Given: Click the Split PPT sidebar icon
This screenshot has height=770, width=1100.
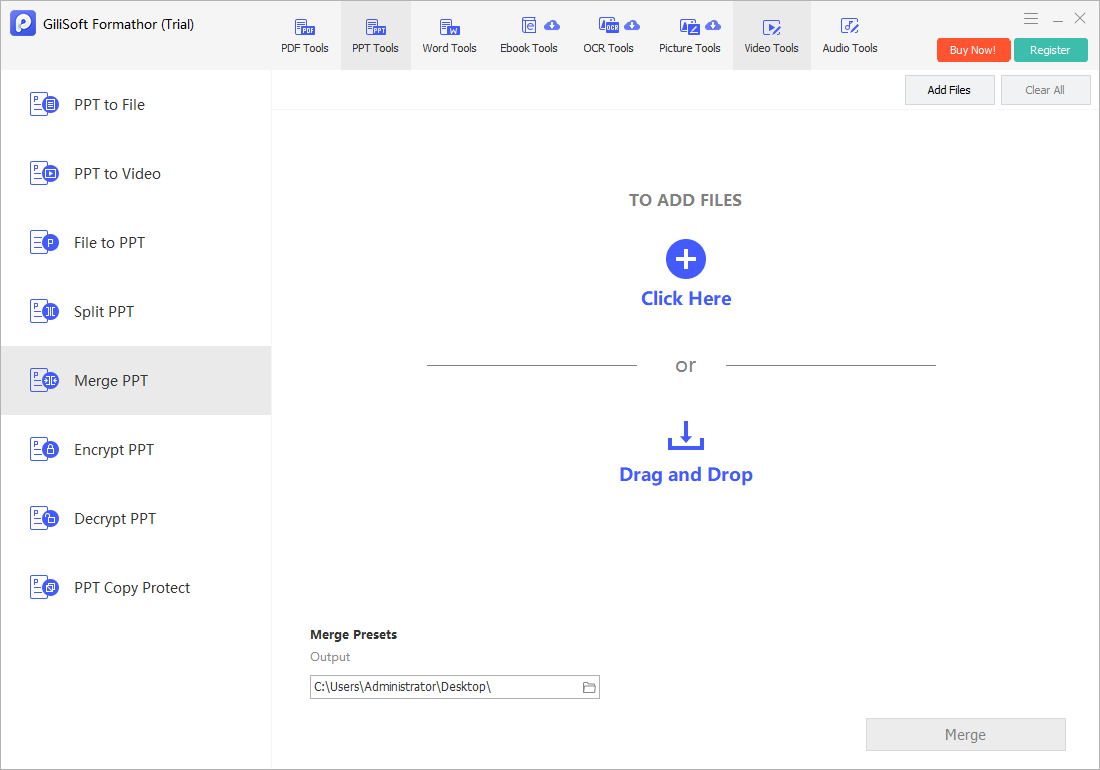Looking at the screenshot, I should [x=44, y=311].
